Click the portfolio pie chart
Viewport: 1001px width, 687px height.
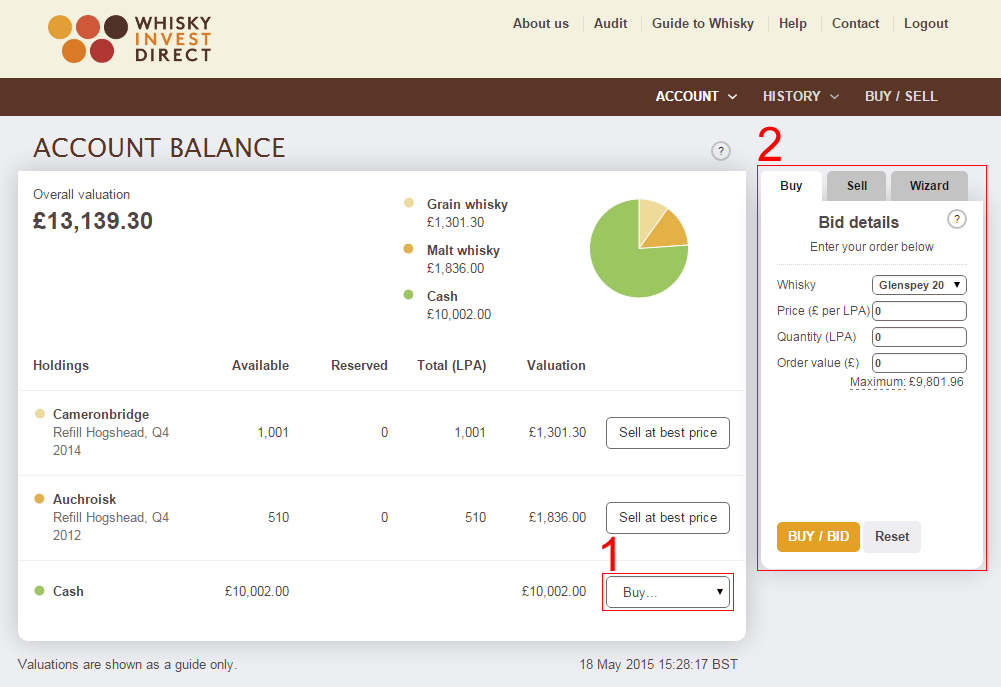pyautogui.click(x=639, y=248)
